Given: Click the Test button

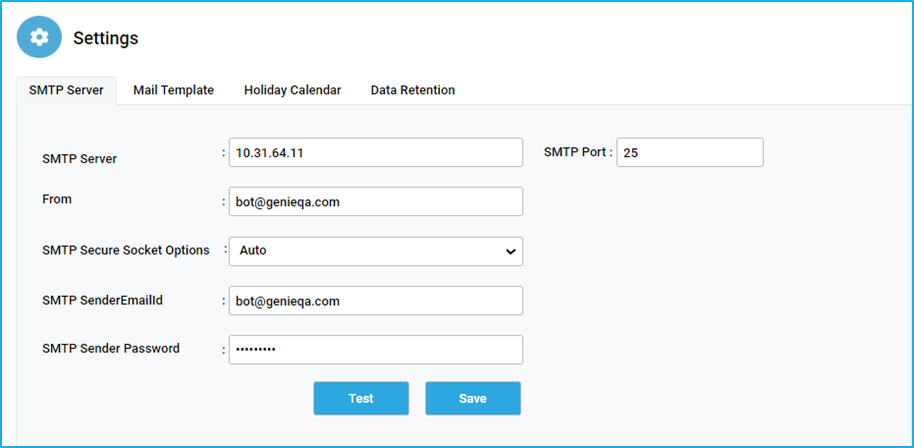Looking at the screenshot, I should point(361,398).
